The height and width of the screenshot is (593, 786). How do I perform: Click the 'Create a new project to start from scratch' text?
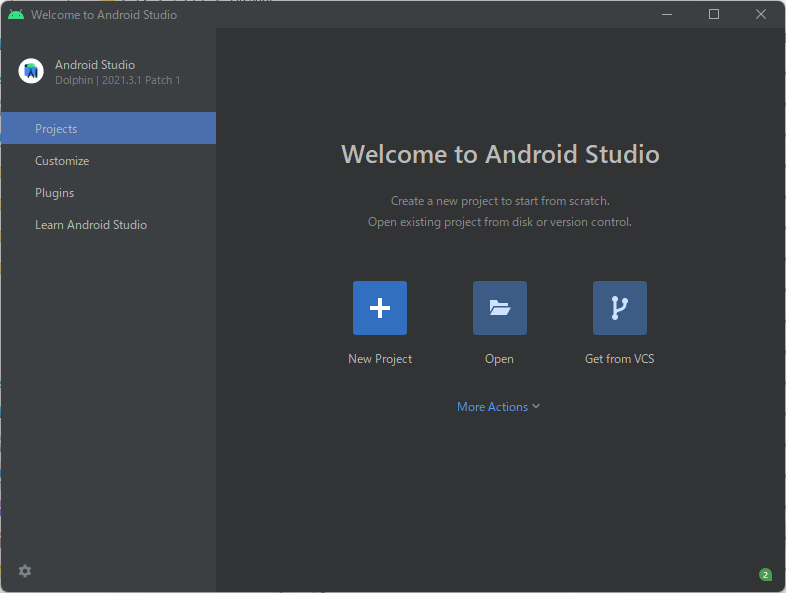click(500, 201)
